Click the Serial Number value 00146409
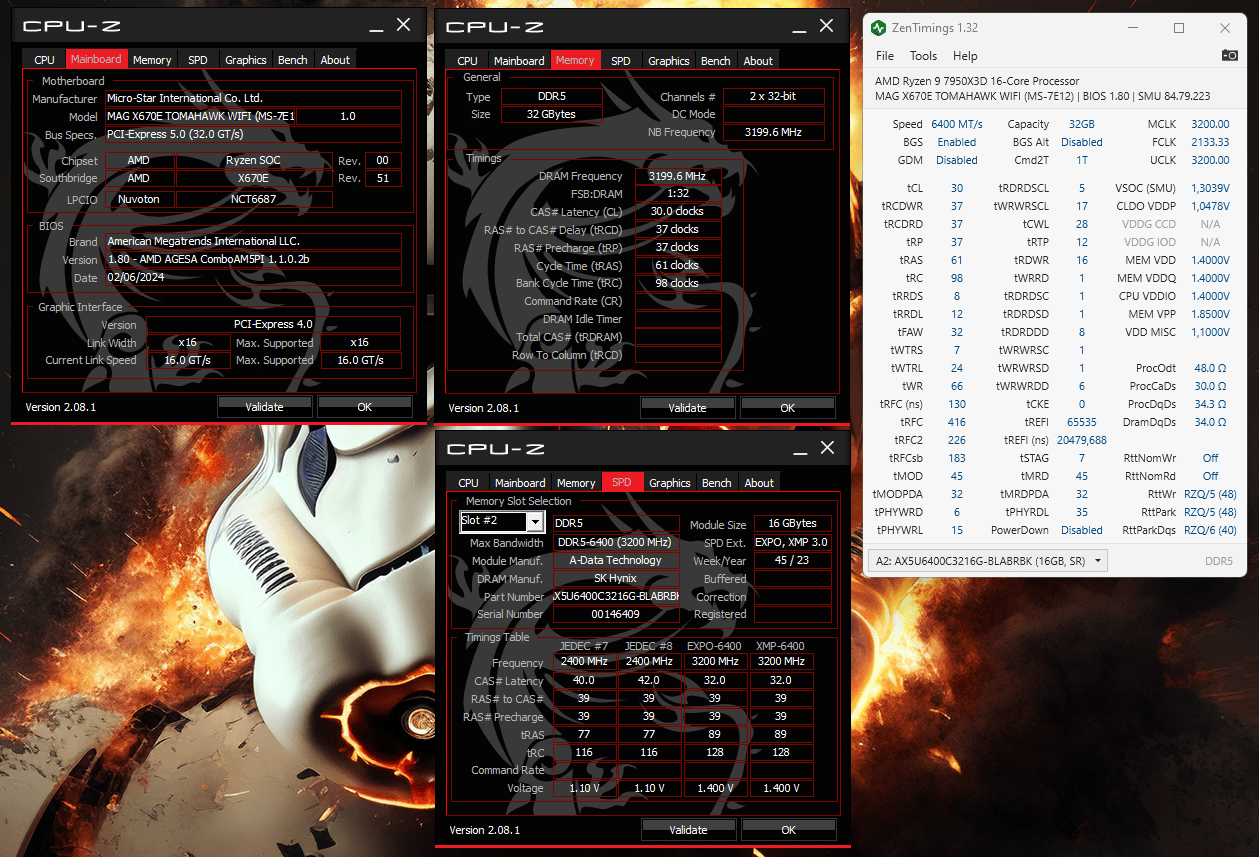Viewport: 1259px width, 857px height. 616,614
